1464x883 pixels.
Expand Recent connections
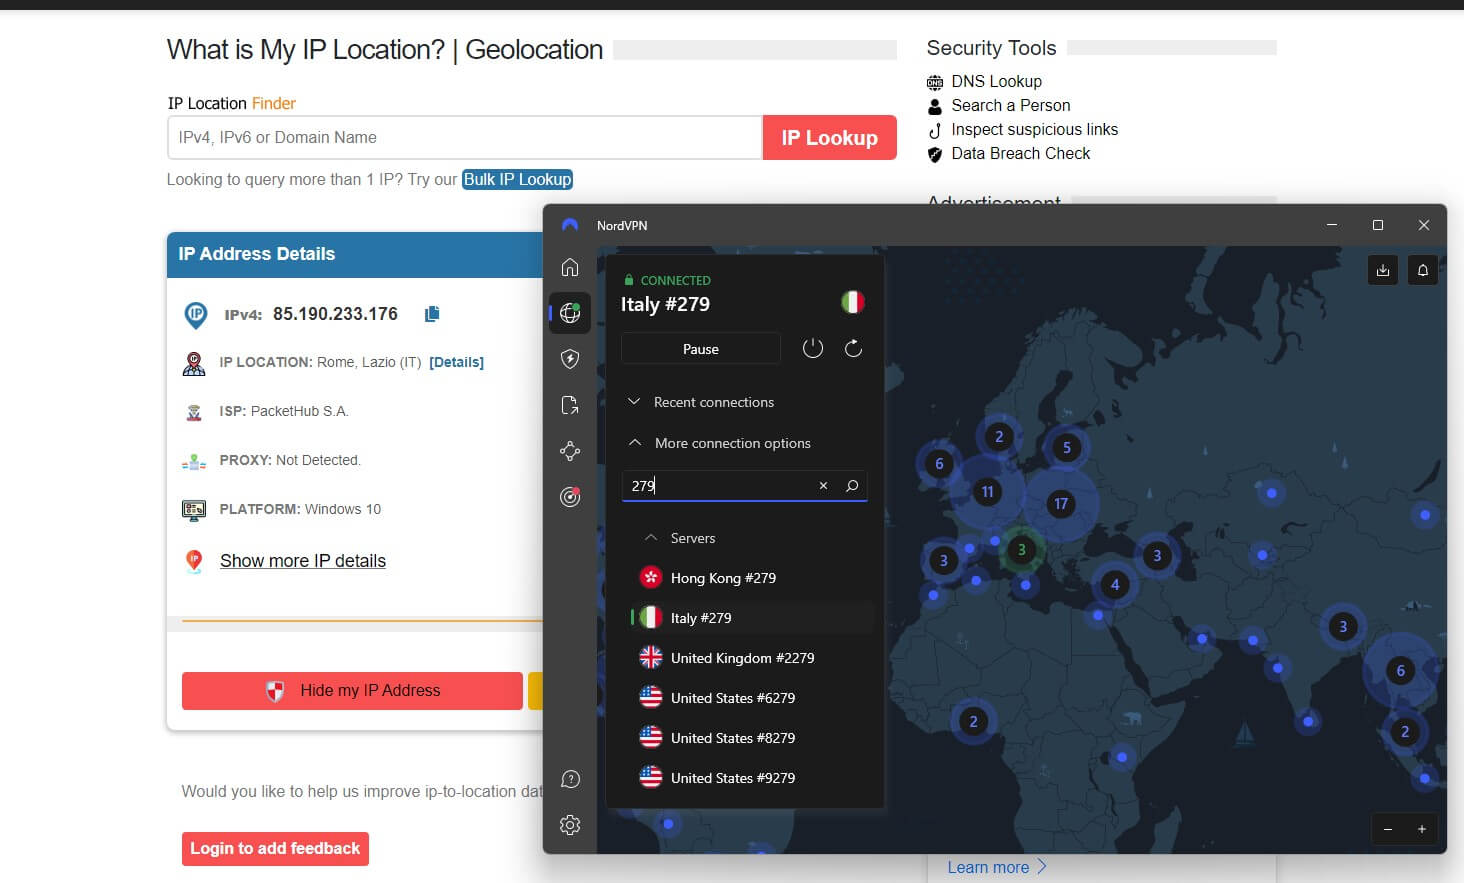tap(702, 402)
